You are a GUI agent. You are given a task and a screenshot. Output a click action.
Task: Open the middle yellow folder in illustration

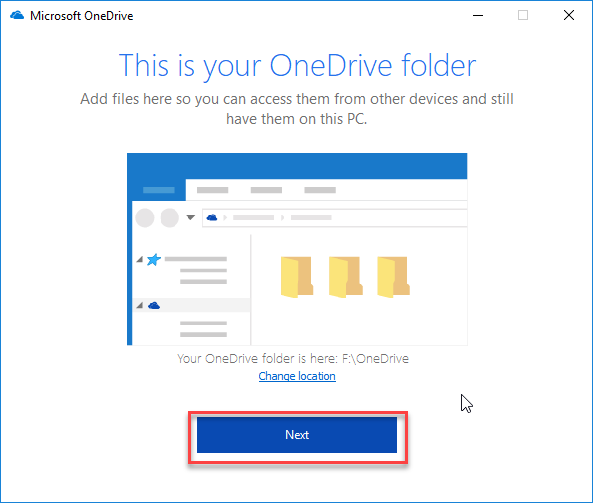point(345,277)
